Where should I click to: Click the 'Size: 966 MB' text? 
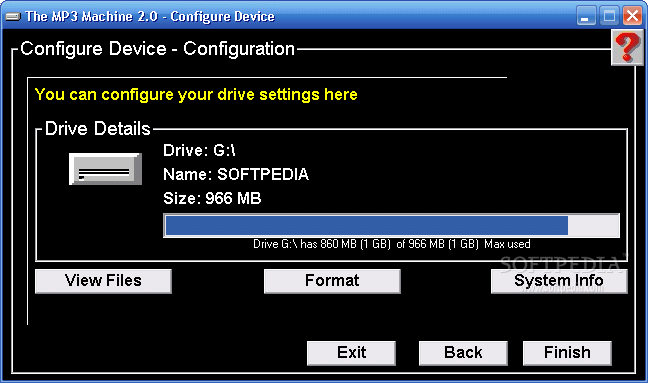click(212, 198)
